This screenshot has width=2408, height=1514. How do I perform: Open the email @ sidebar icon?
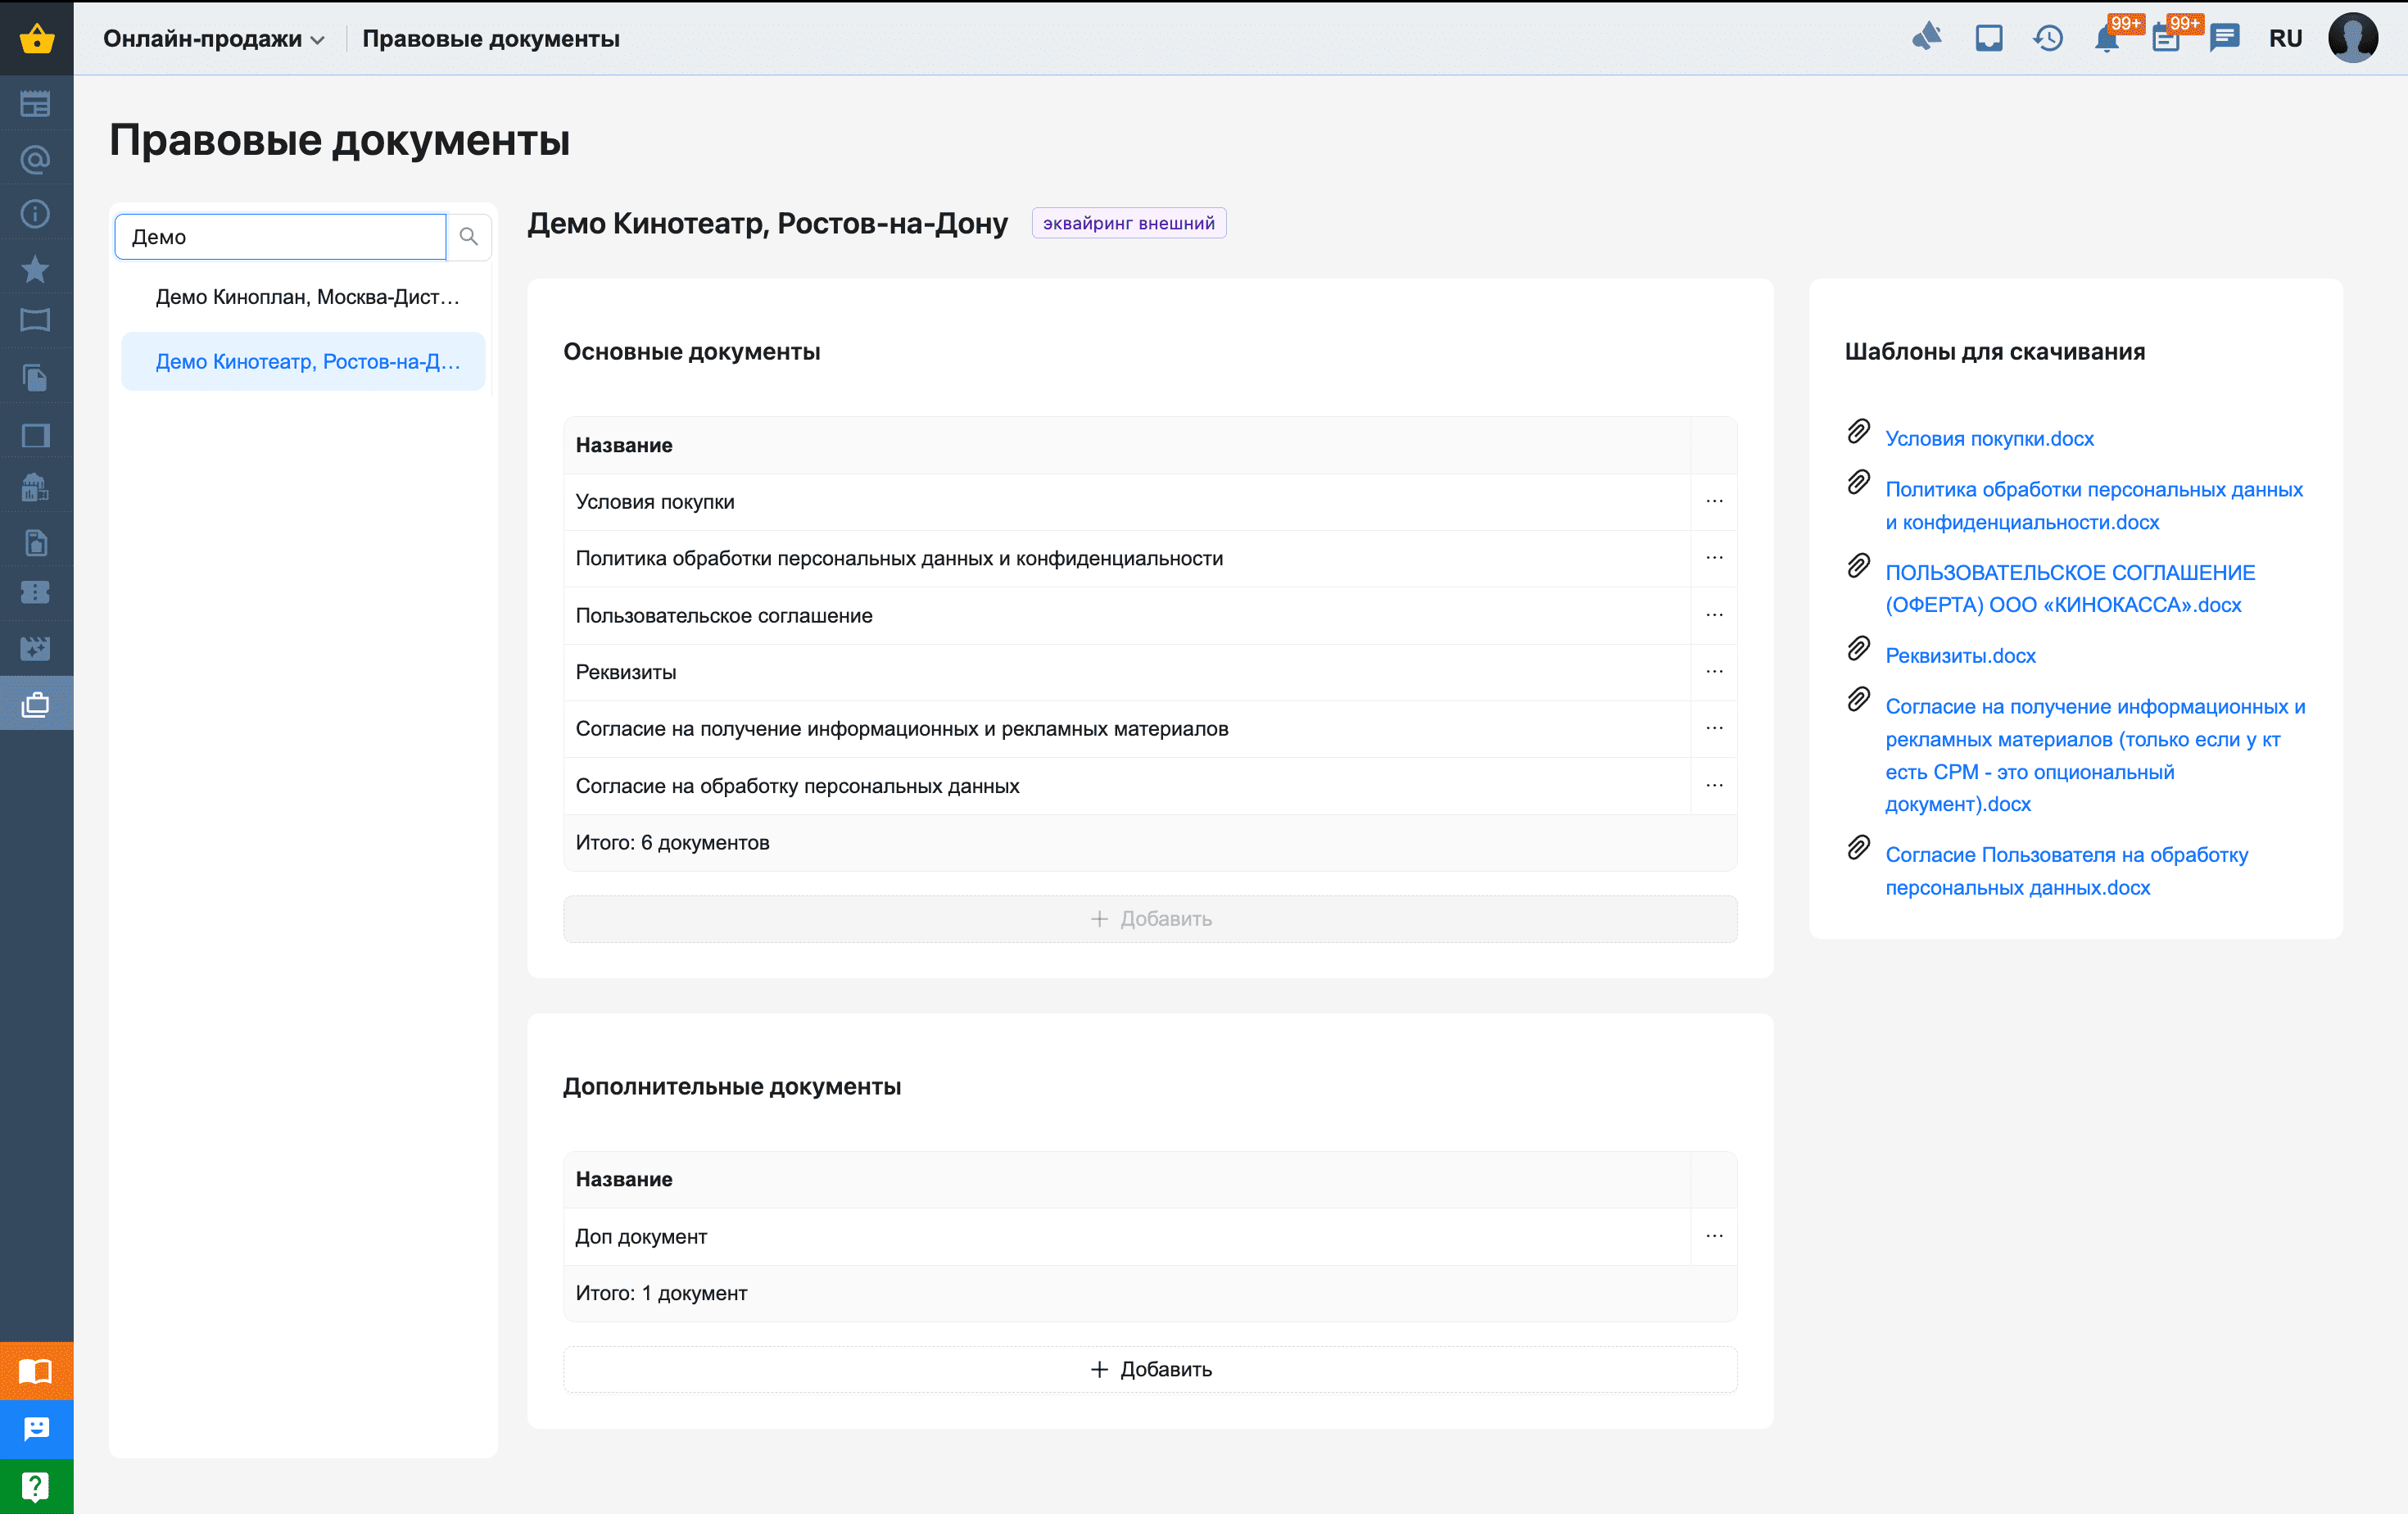click(x=36, y=159)
